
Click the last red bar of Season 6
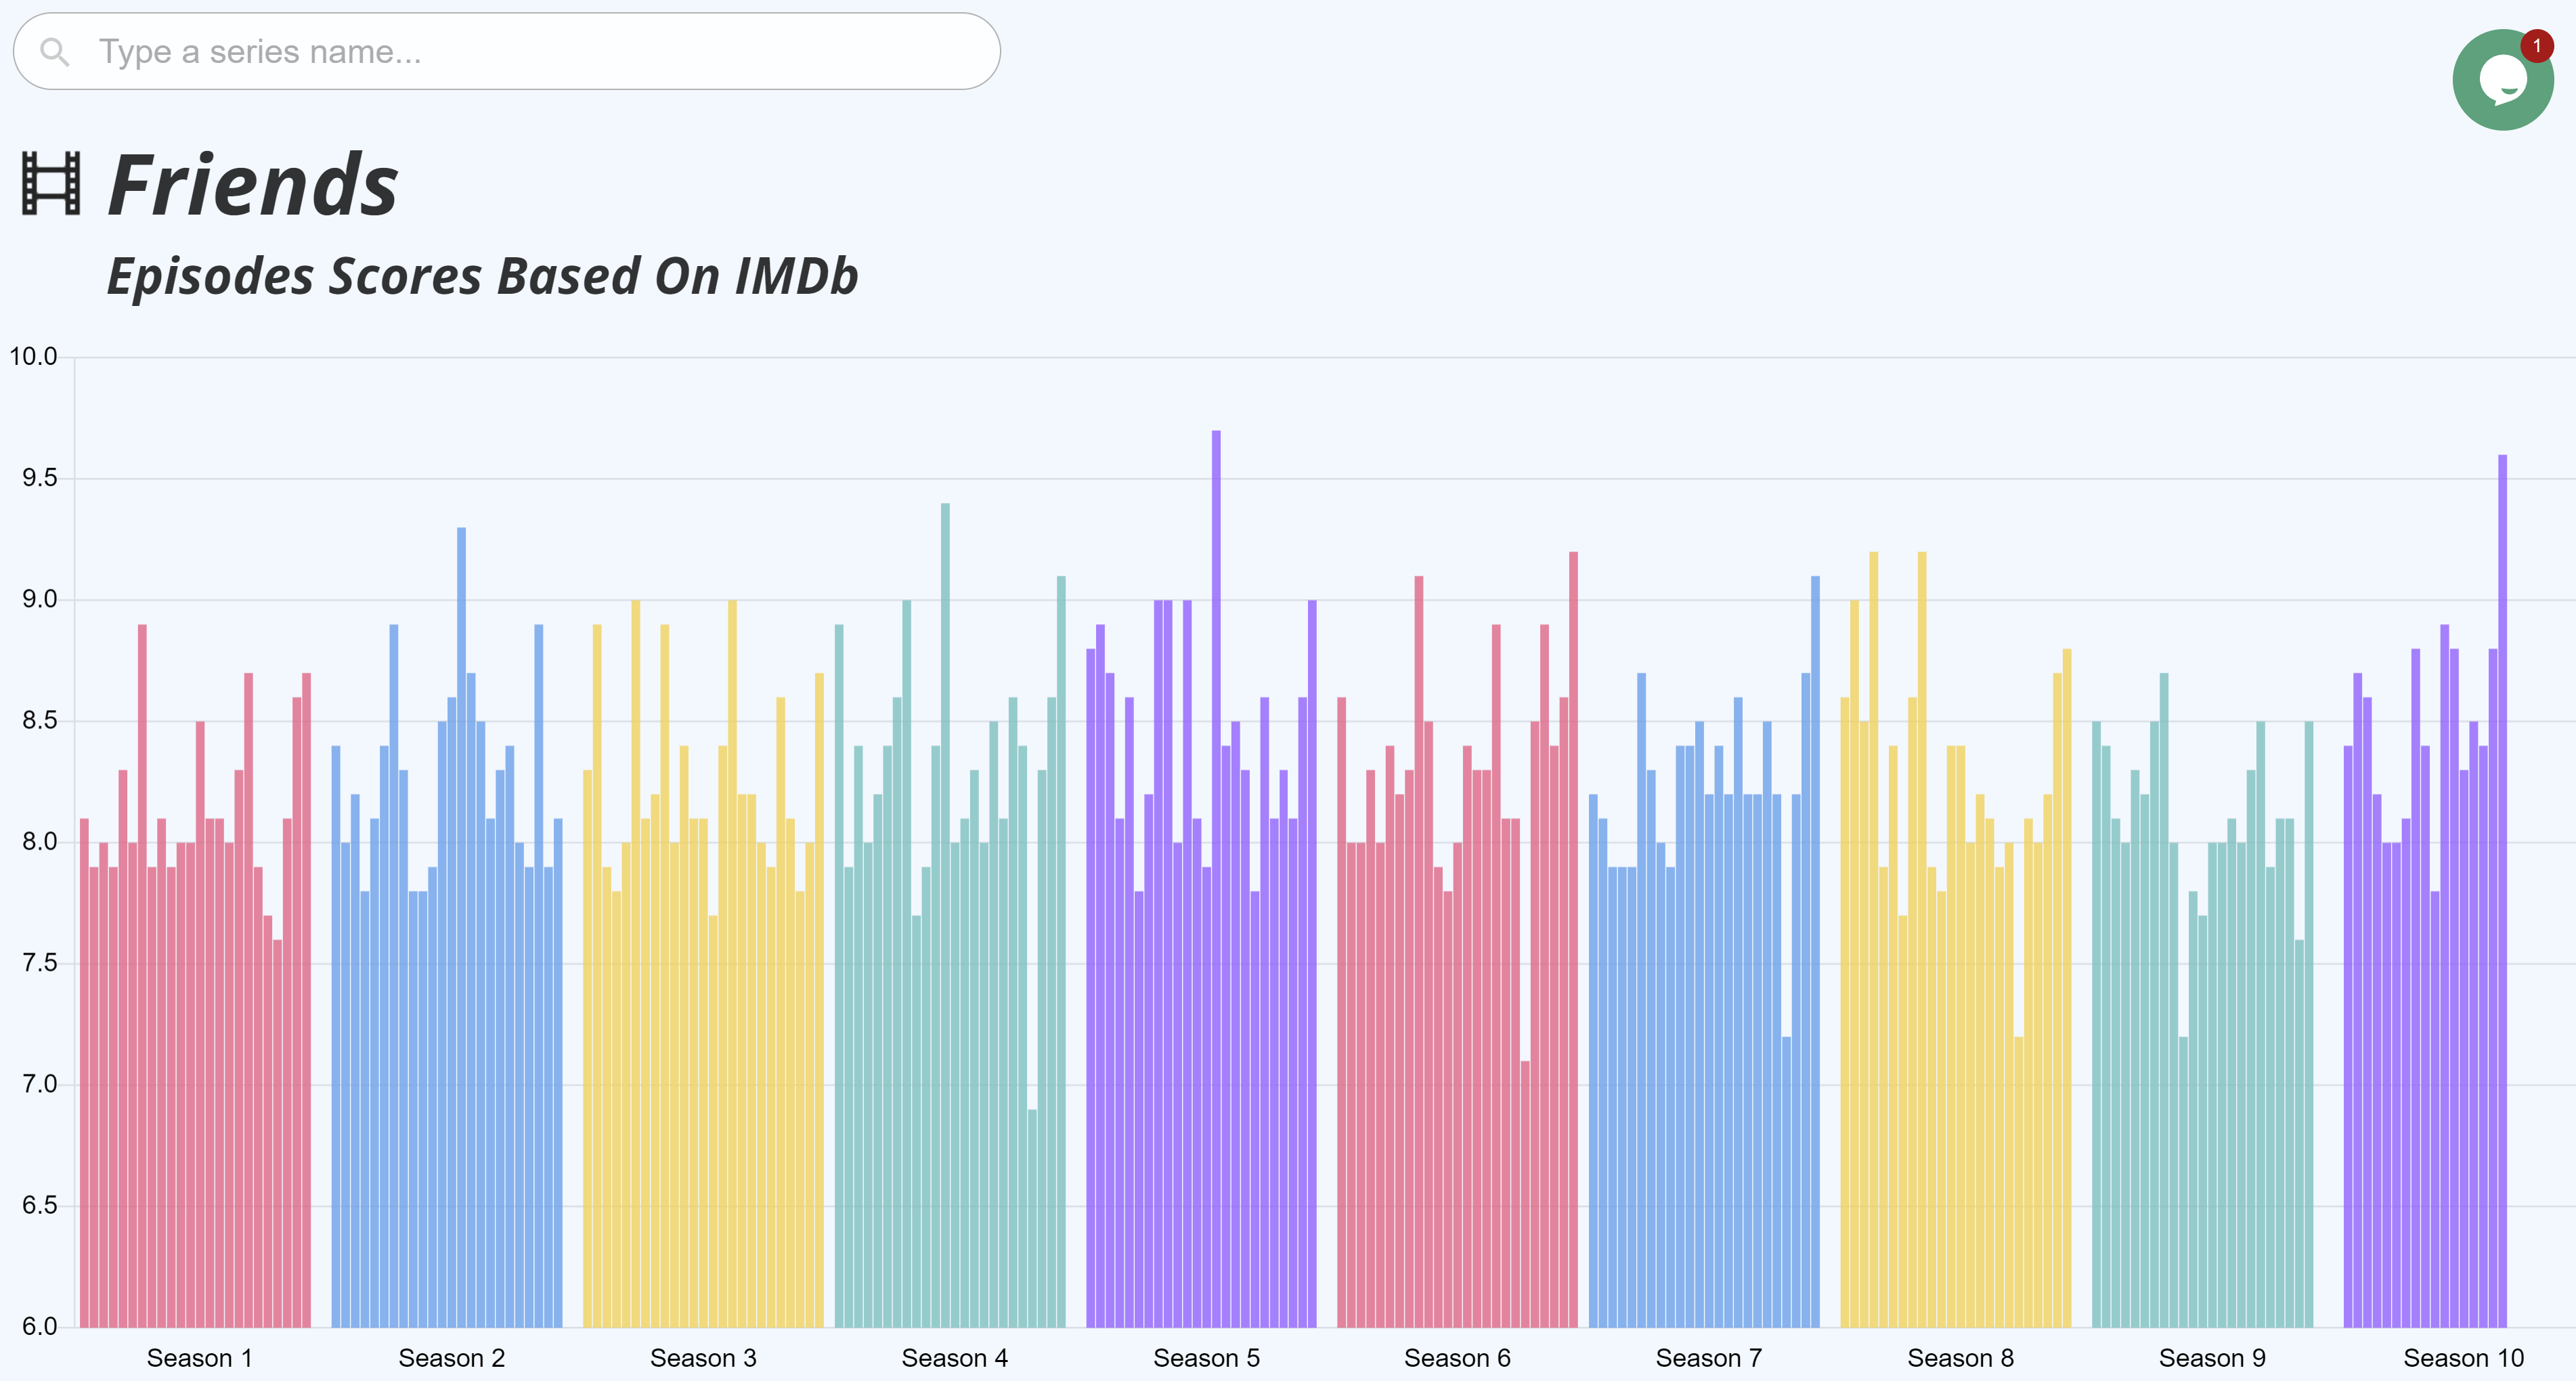click(x=1573, y=939)
